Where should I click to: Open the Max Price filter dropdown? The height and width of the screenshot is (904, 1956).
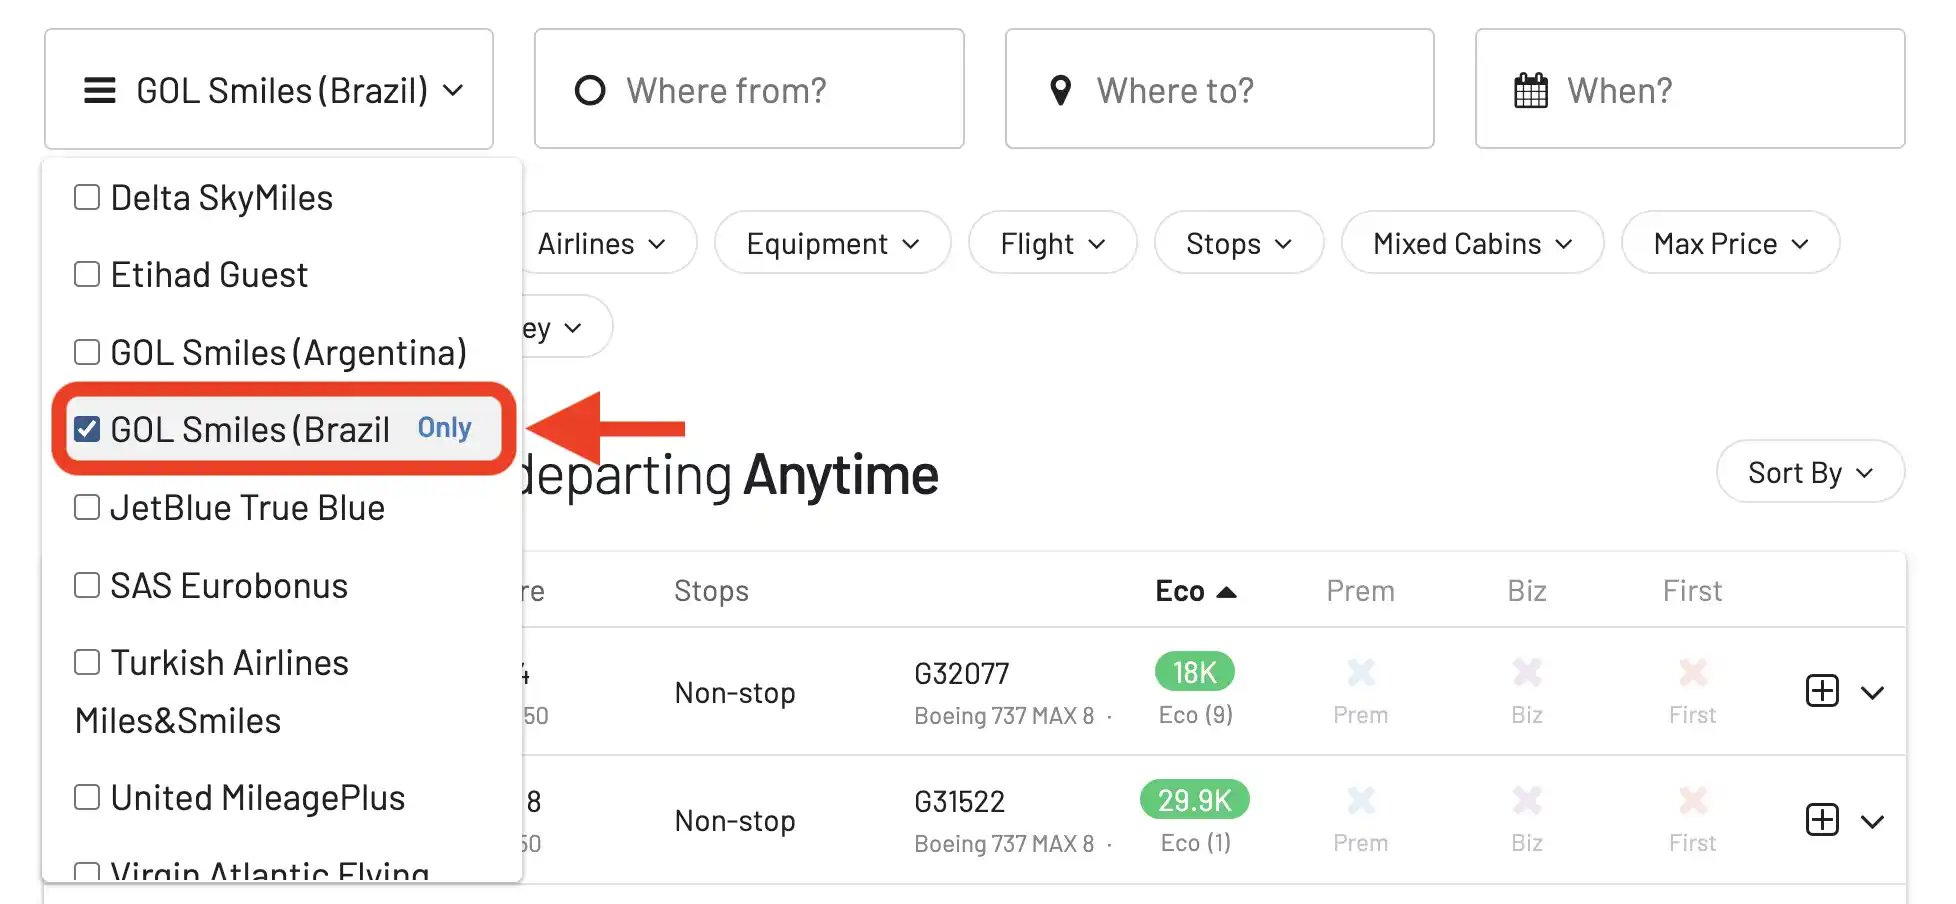[x=1730, y=243]
